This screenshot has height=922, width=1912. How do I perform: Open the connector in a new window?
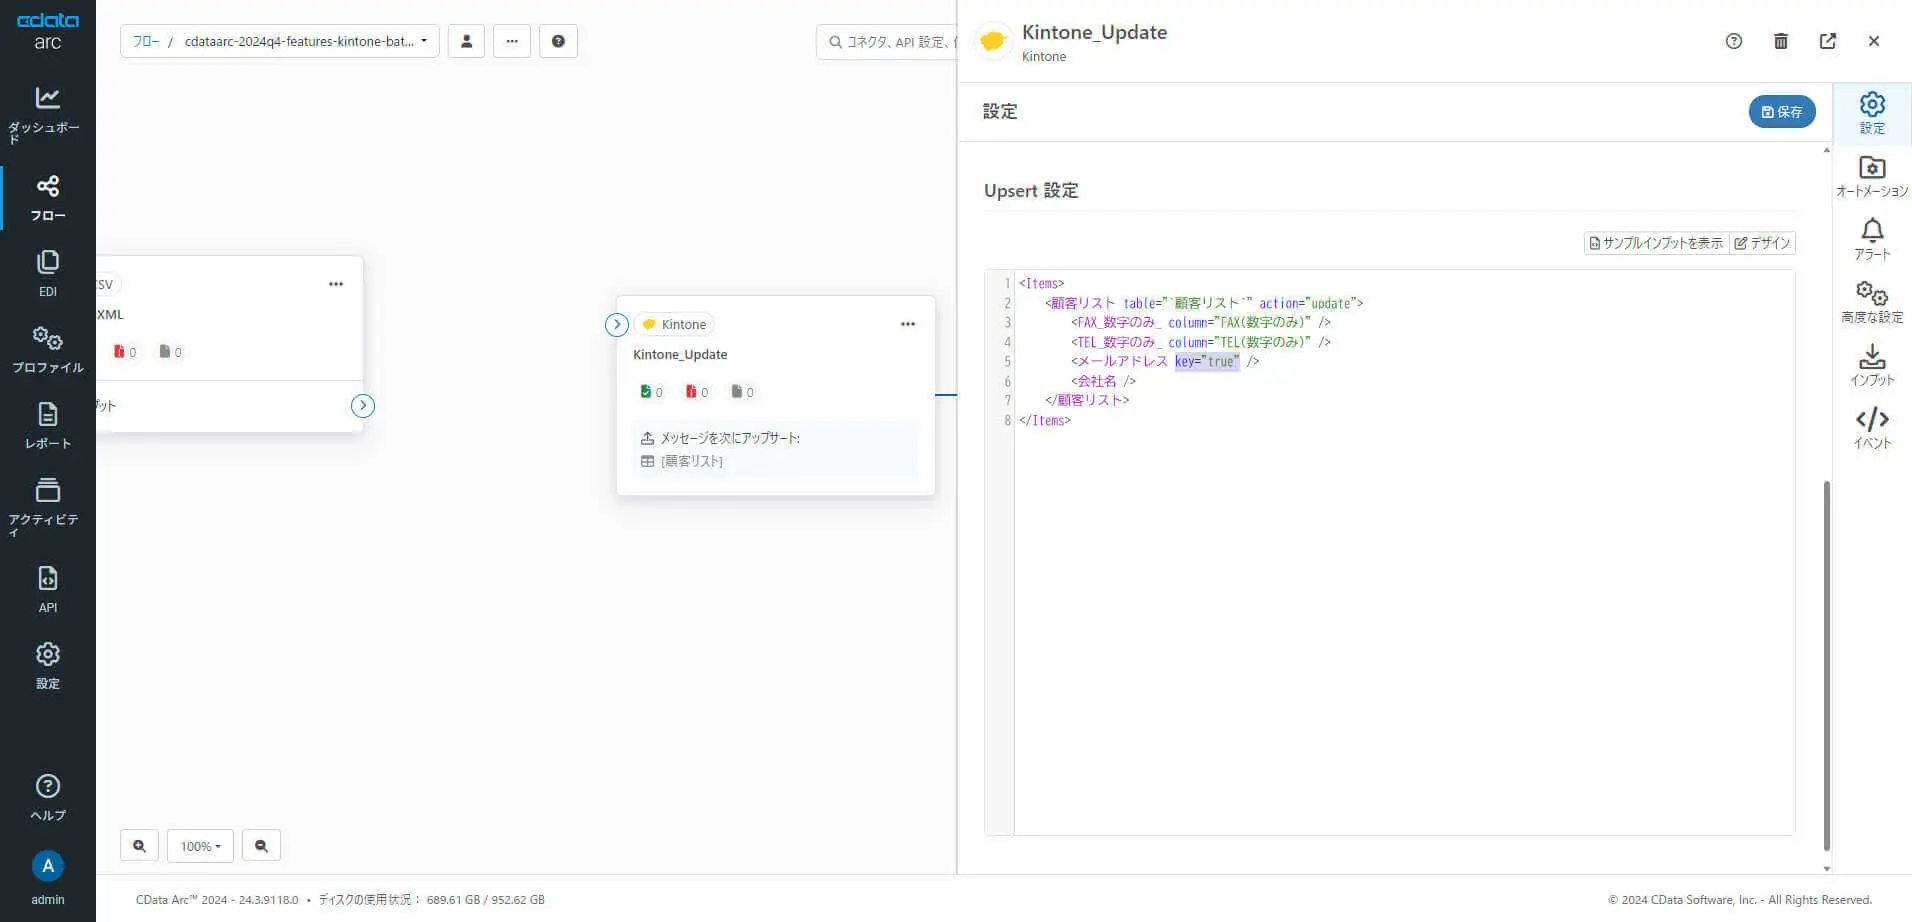(1827, 41)
